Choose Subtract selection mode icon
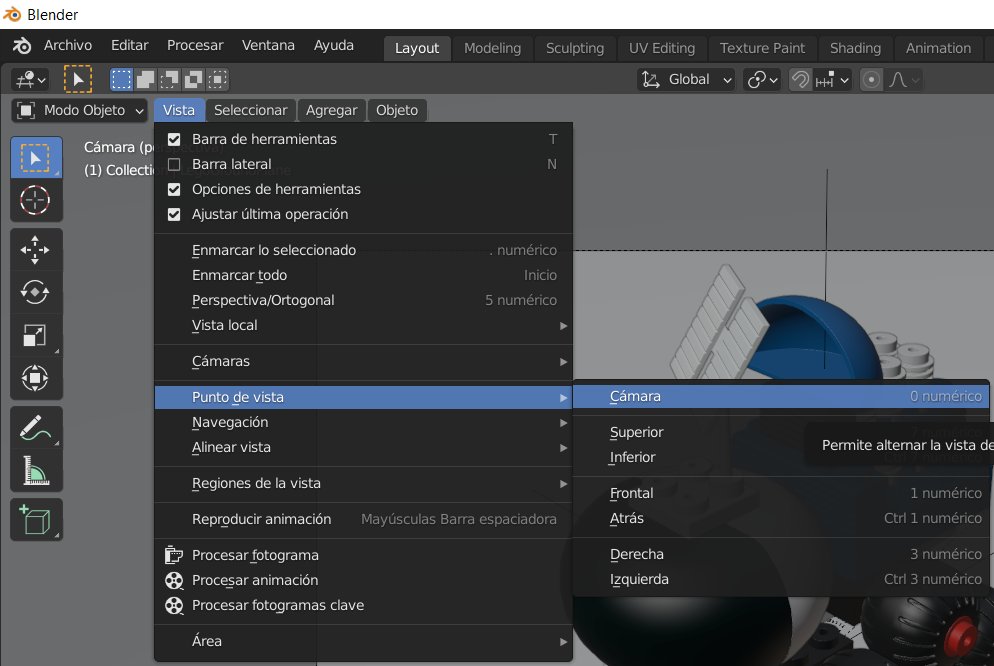Viewport: 994px width, 666px height. tap(169, 80)
